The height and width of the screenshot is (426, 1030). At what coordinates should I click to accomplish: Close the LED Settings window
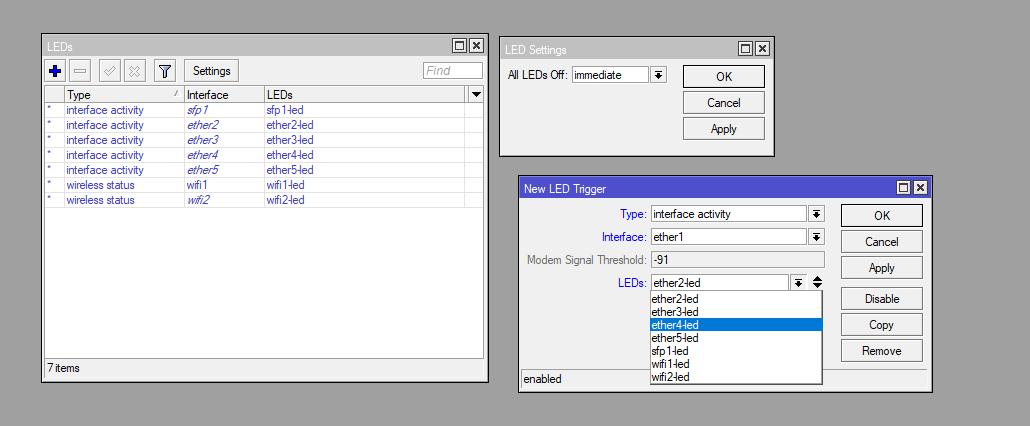pos(762,49)
